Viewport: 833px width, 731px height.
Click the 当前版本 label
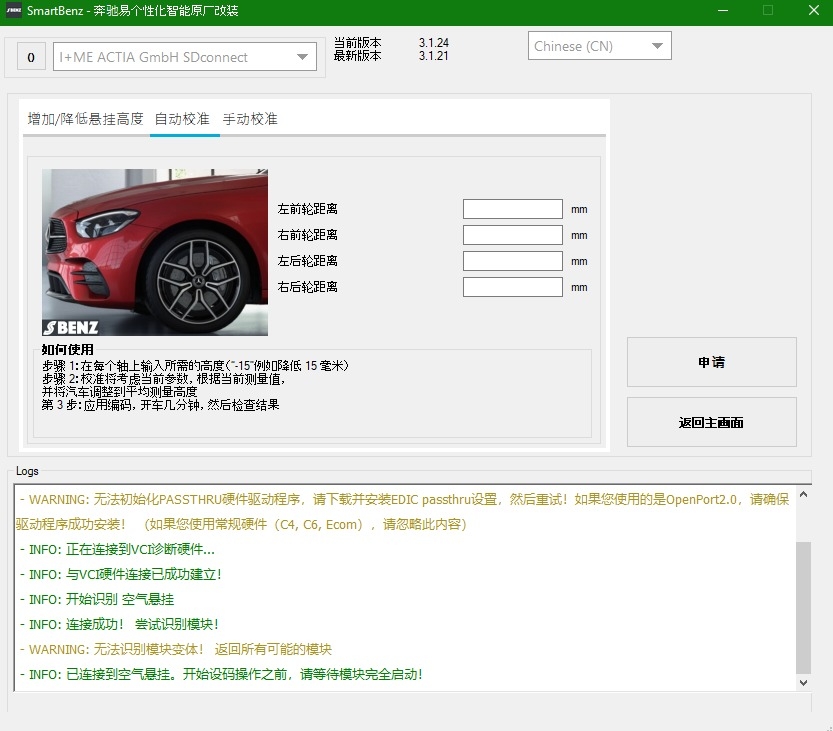click(358, 42)
